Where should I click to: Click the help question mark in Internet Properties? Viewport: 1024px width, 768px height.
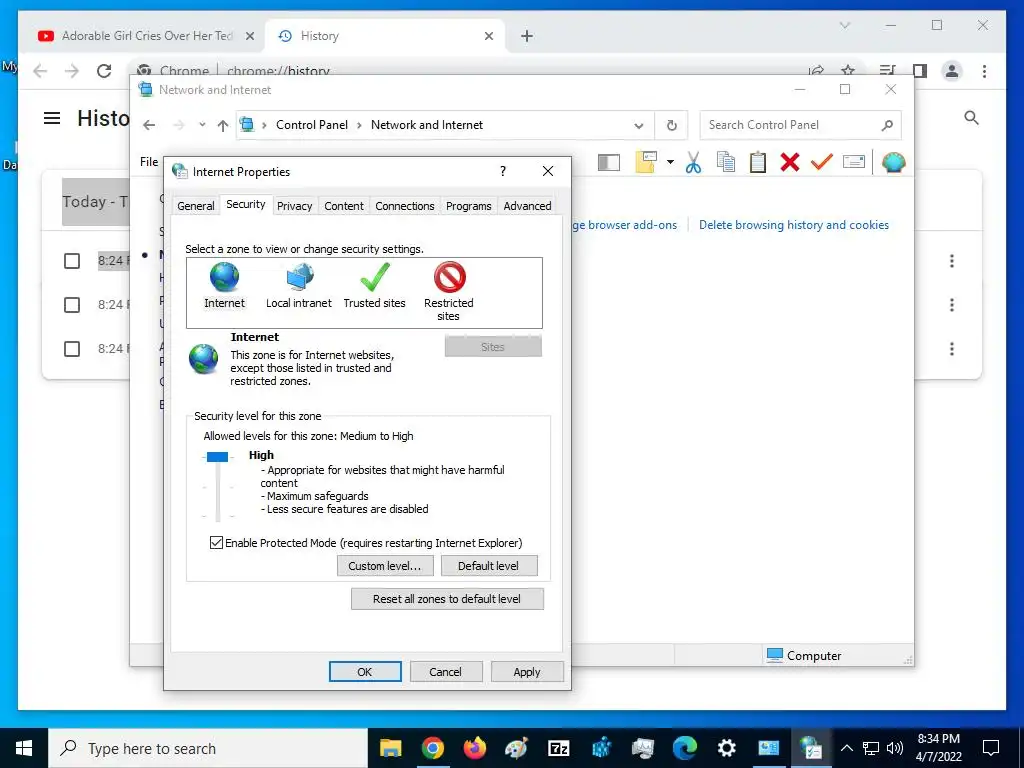click(503, 171)
